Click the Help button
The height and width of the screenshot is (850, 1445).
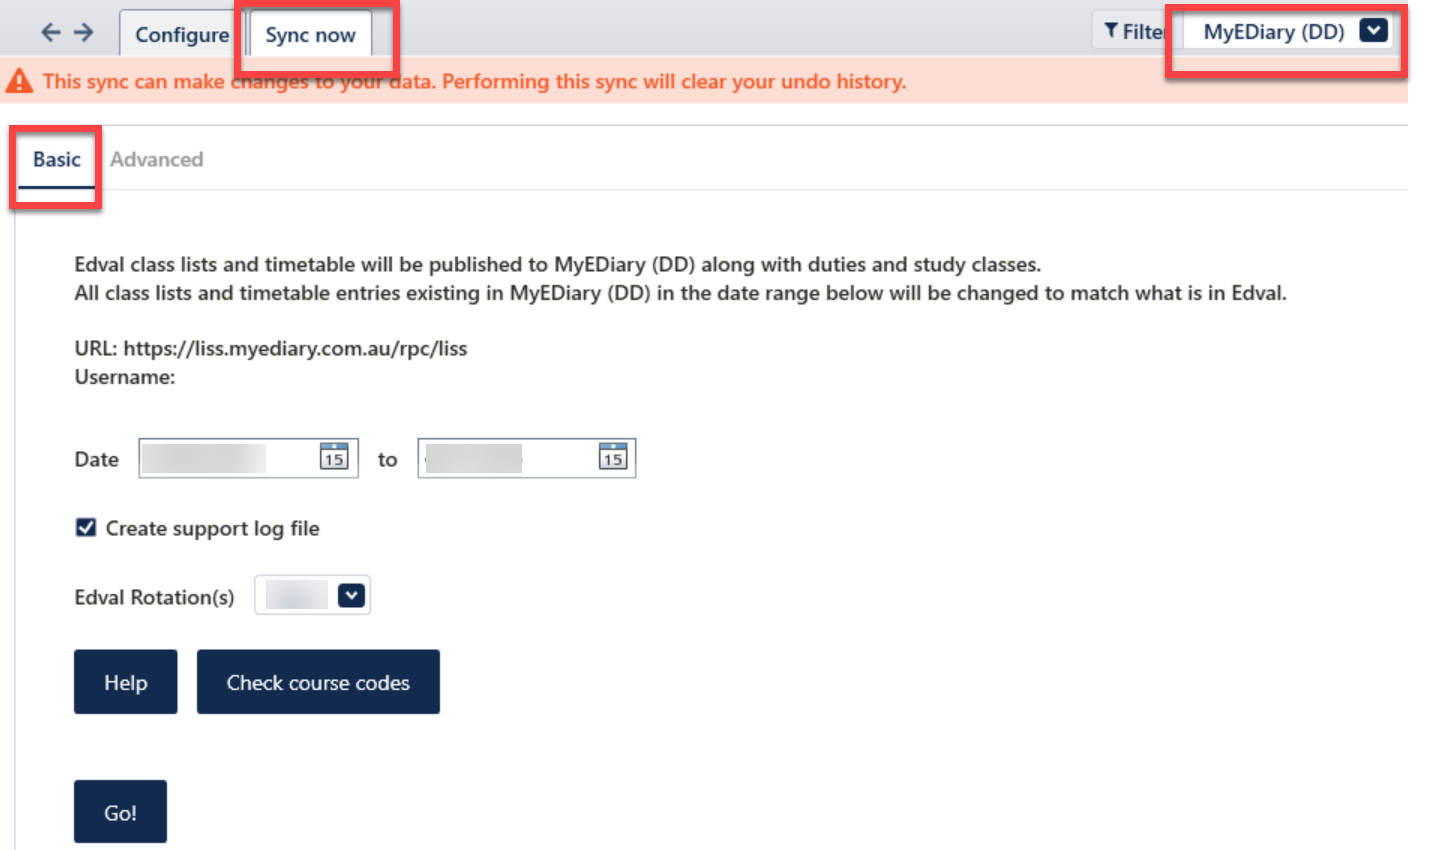pos(126,682)
